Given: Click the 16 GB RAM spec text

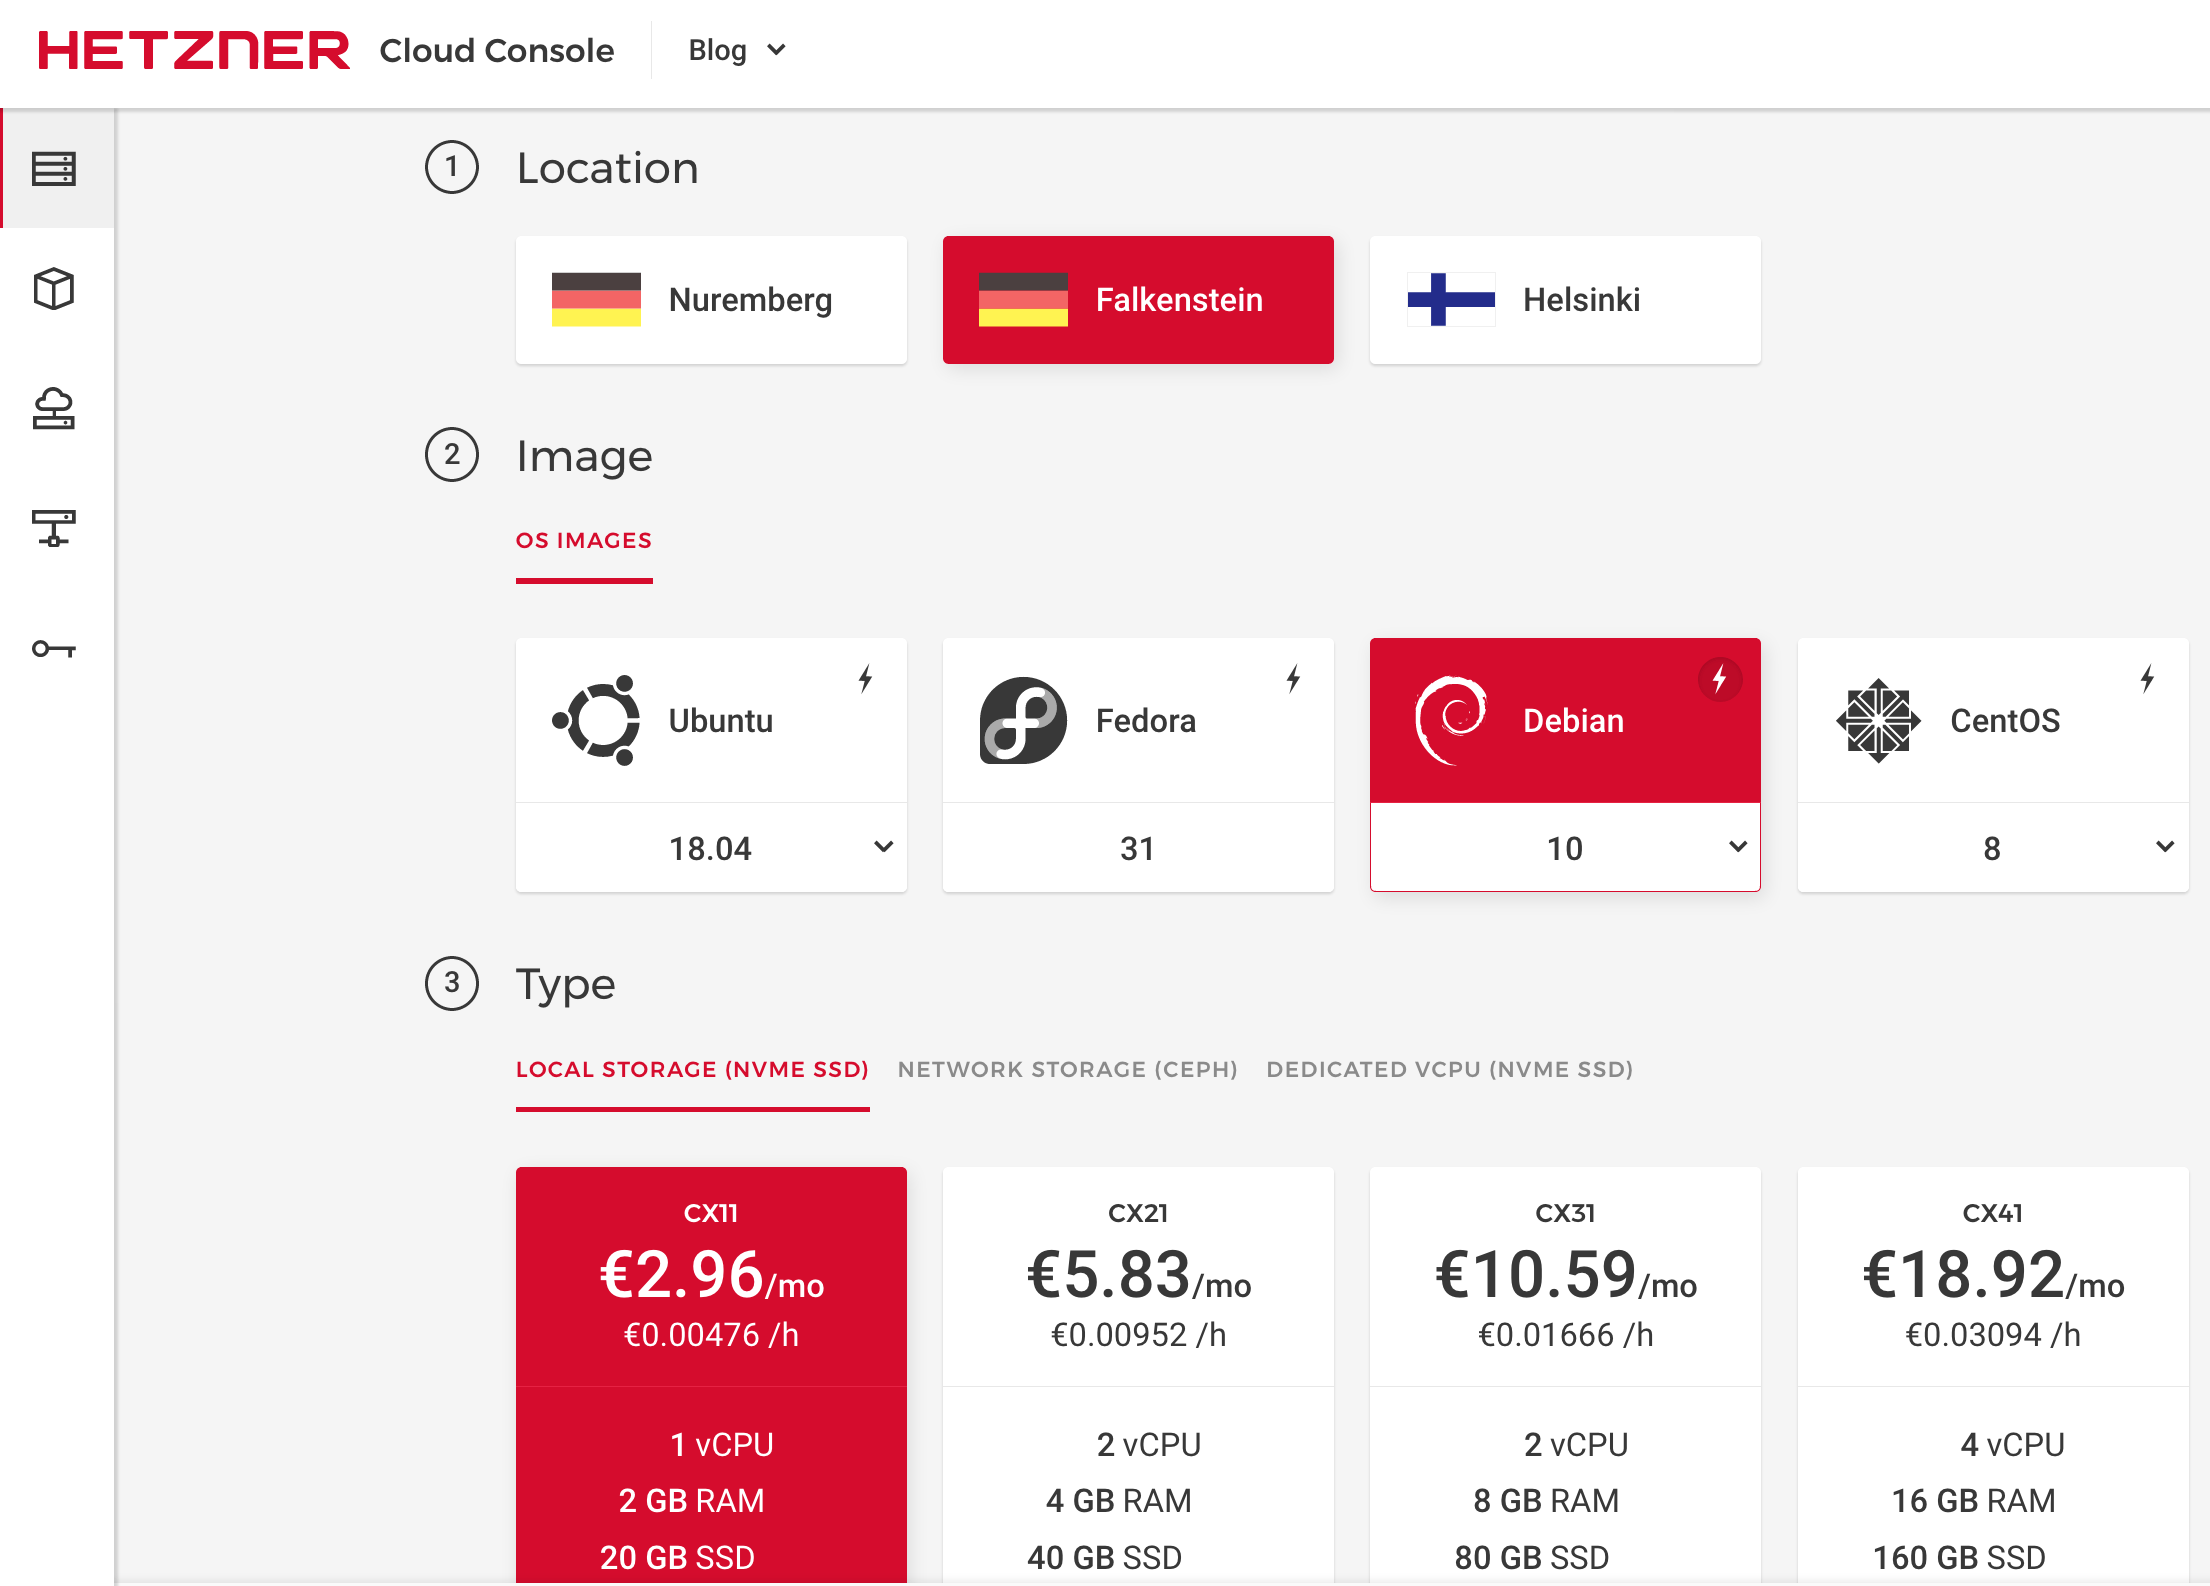Looking at the screenshot, I should 1974,1501.
